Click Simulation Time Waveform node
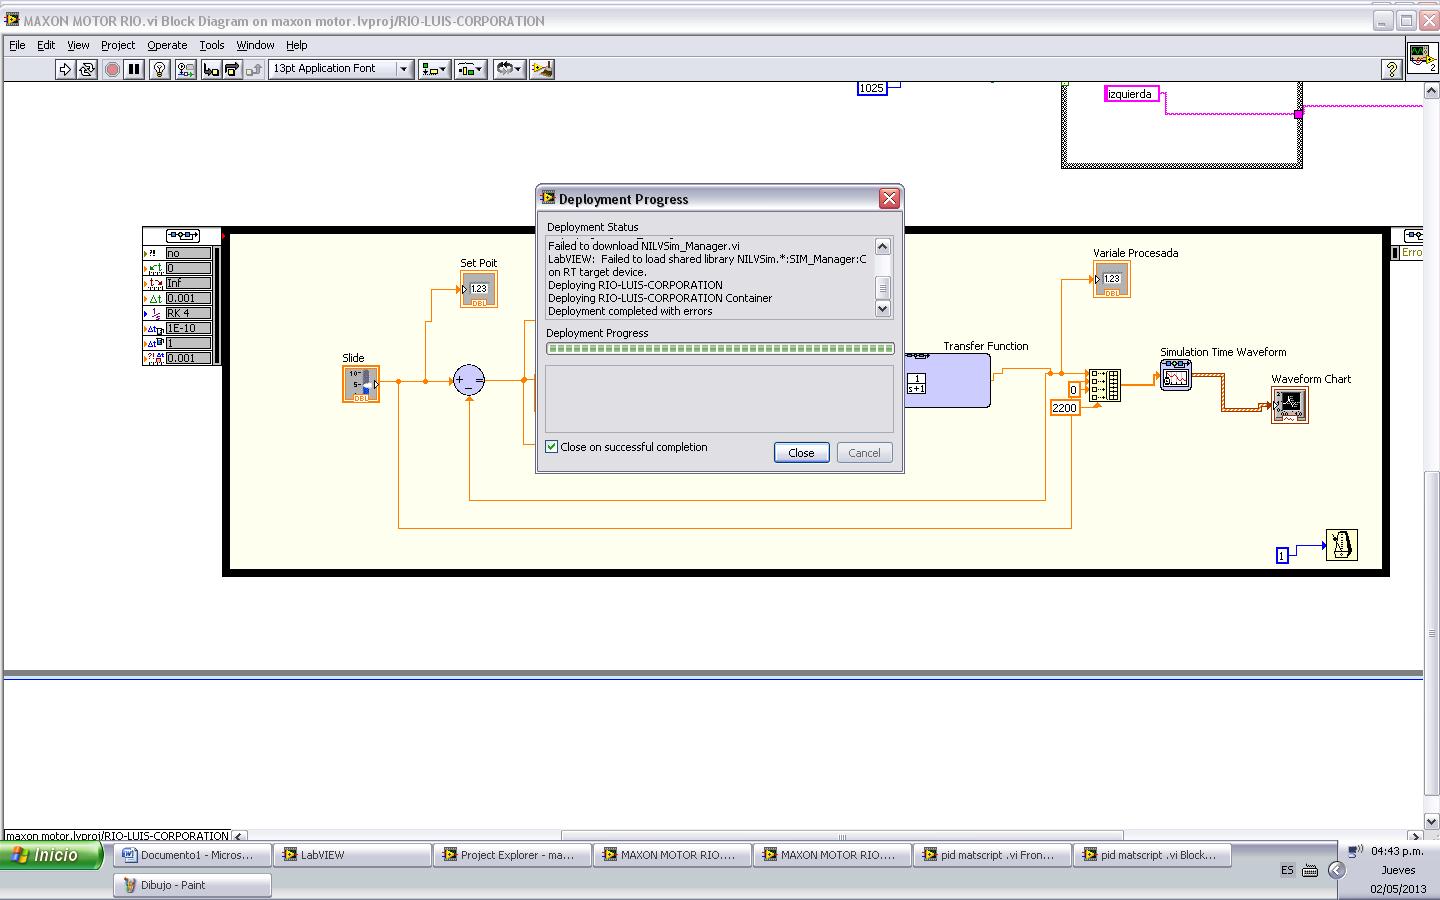Image resolution: width=1440 pixels, height=900 pixels. pyautogui.click(x=1176, y=376)
